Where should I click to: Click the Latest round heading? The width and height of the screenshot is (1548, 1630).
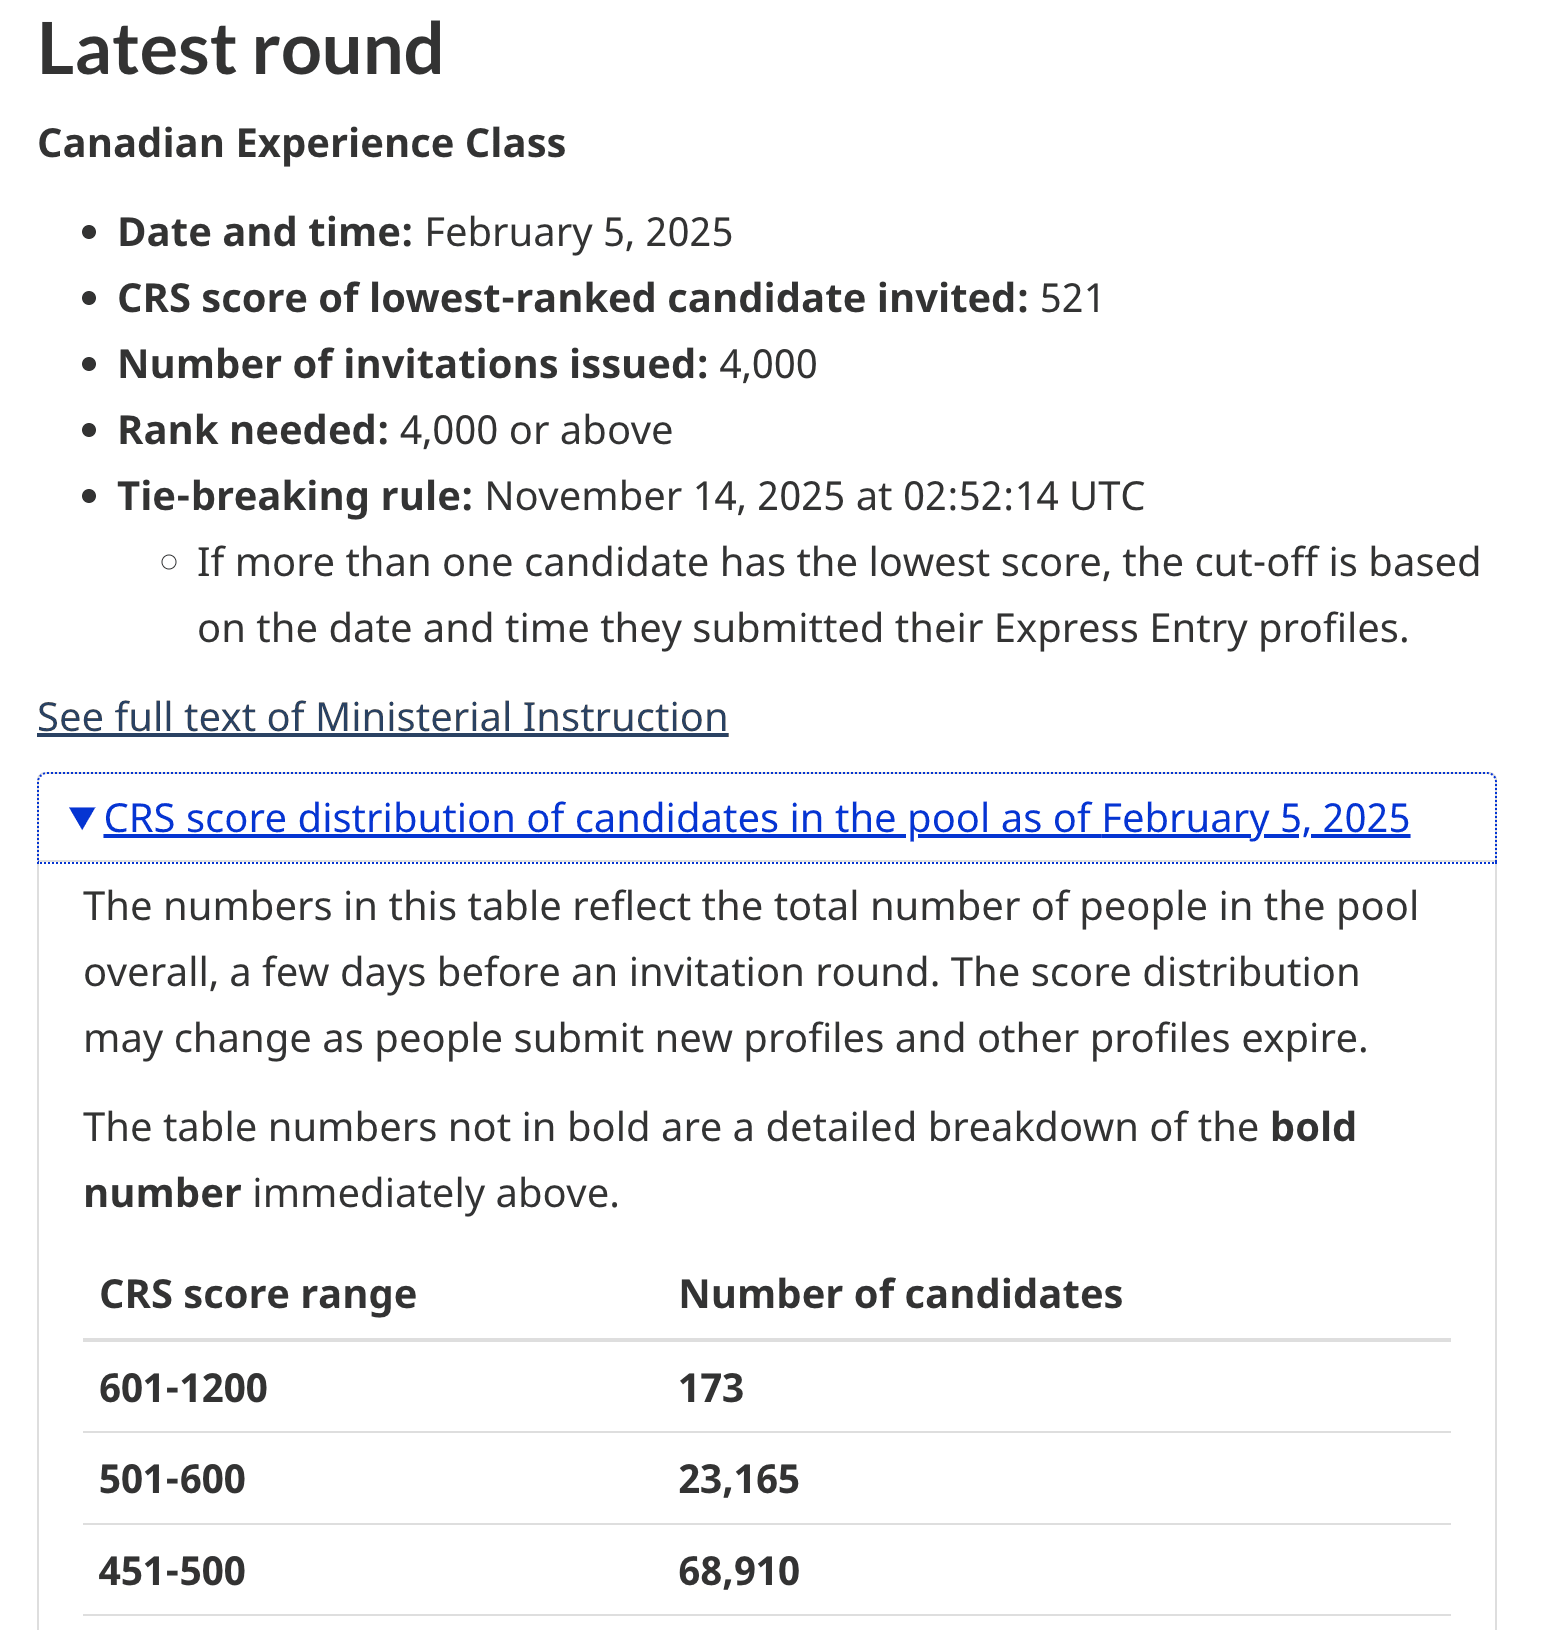pyautogui.click(x=240, y=49)
